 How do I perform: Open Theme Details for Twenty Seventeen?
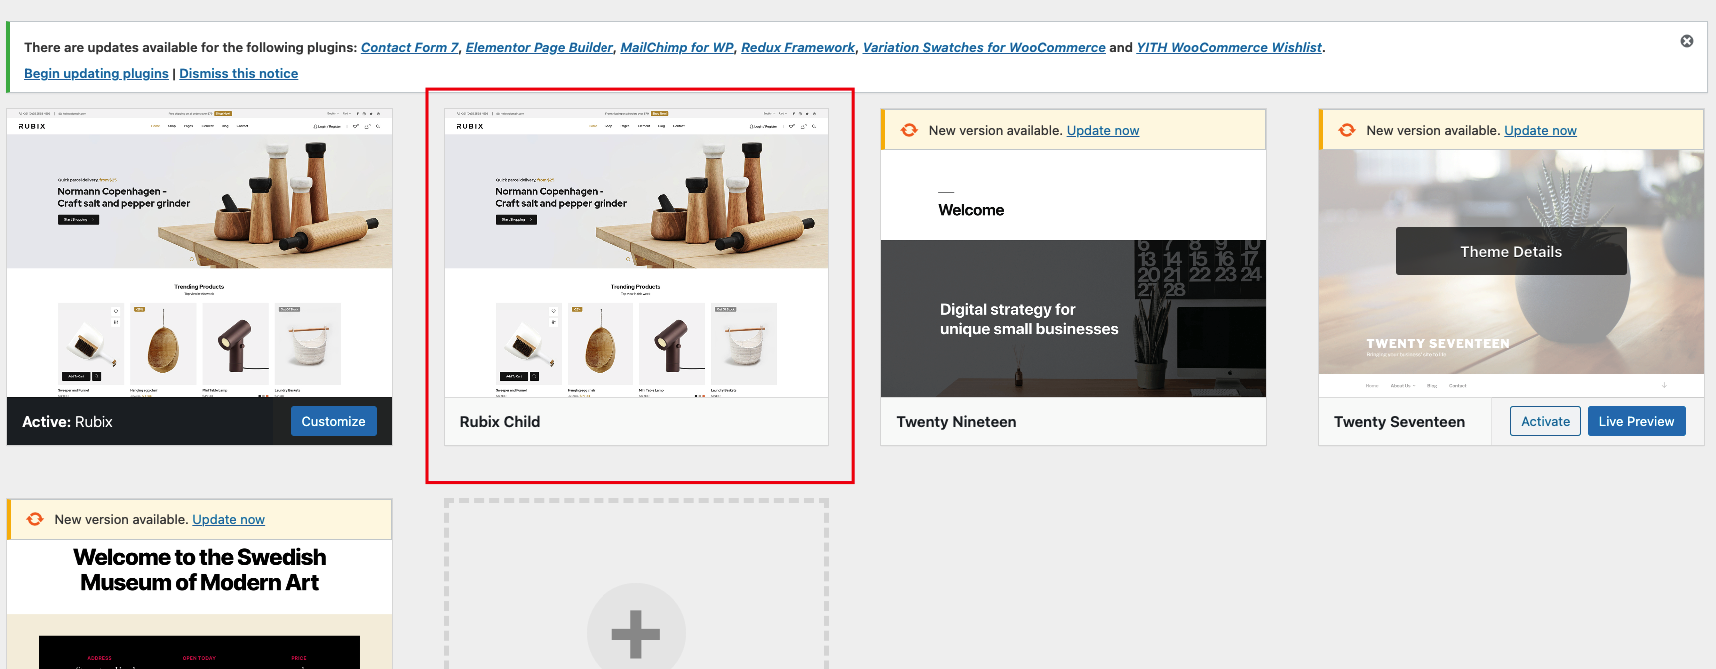[x=1510, y=251]
